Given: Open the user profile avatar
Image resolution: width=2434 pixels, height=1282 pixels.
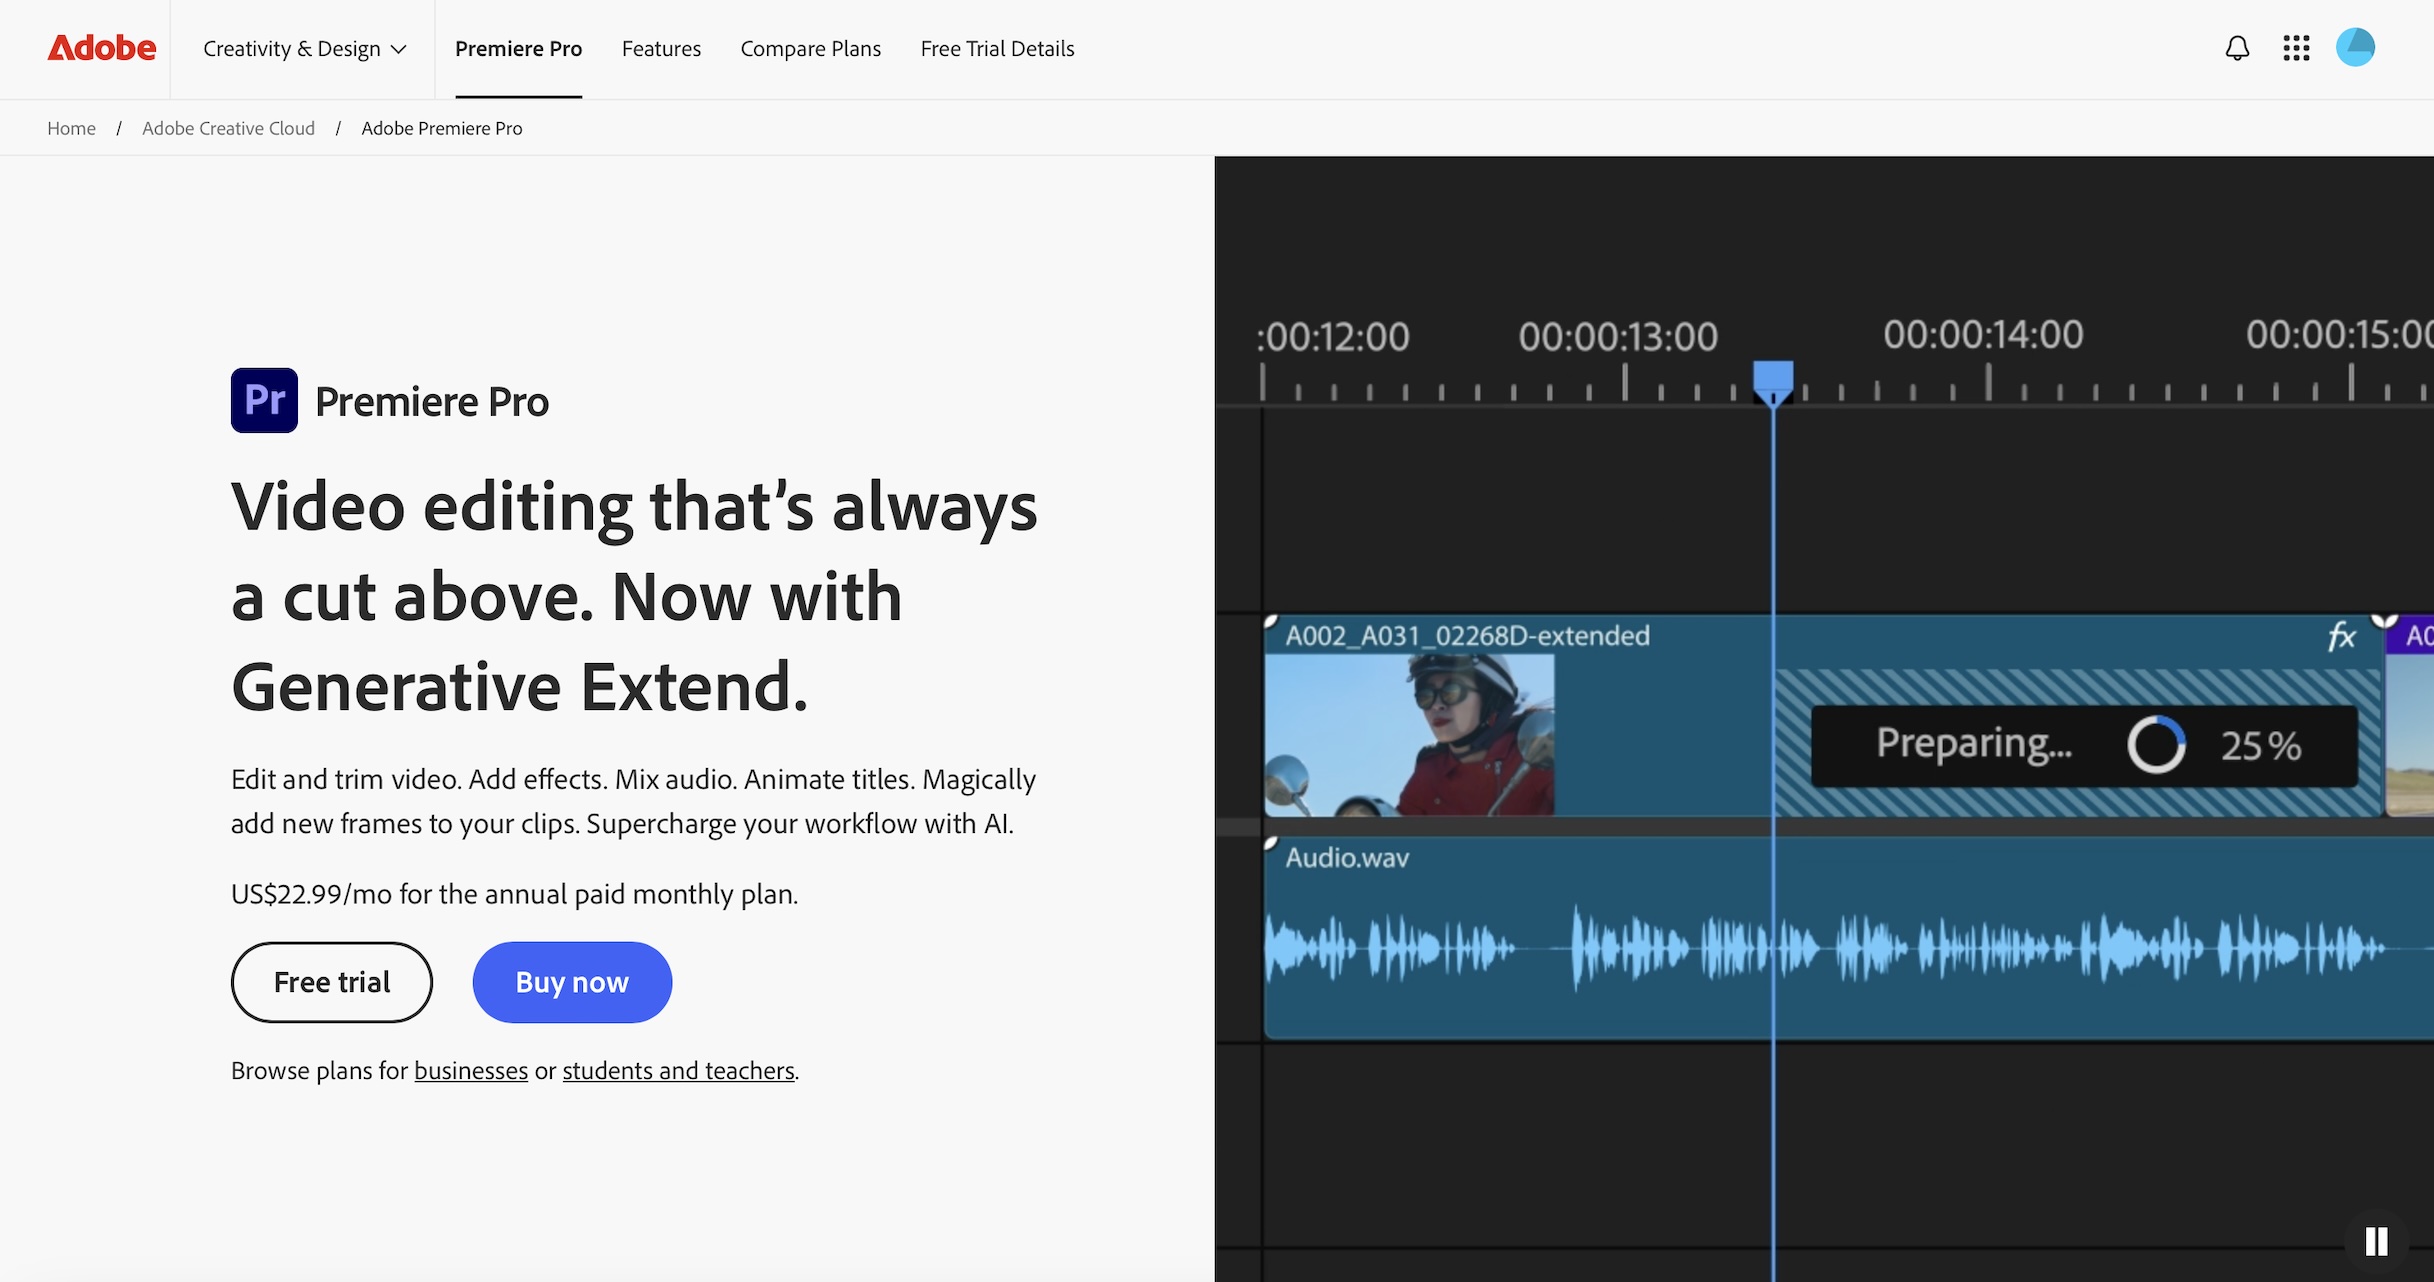Looking at the screenshot, I should (x=2355, y=47).
